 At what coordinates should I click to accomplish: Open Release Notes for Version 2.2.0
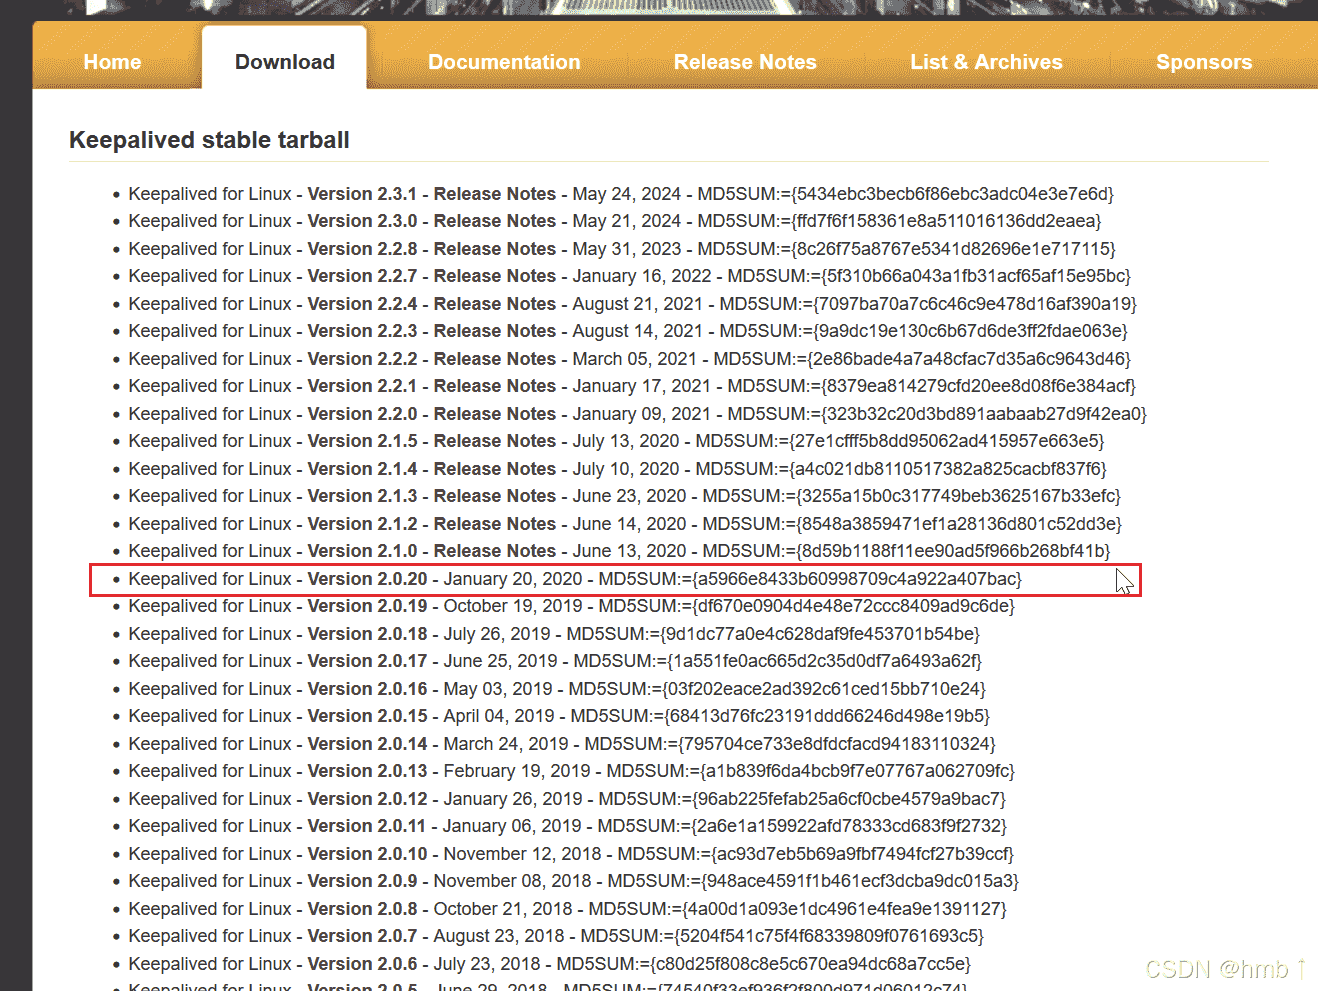click(x=495, y=414)
